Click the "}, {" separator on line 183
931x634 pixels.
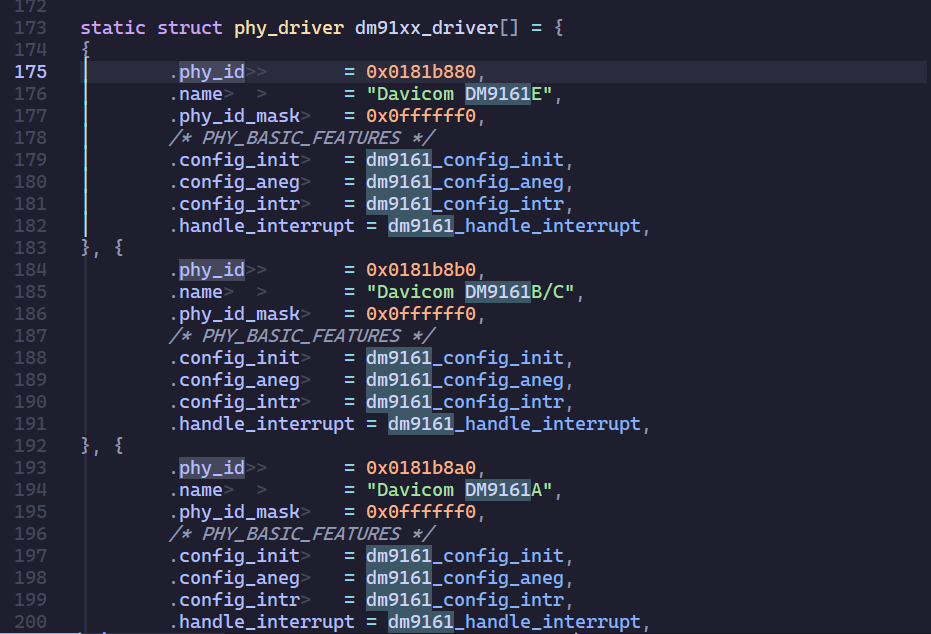(x=102, y=248)
